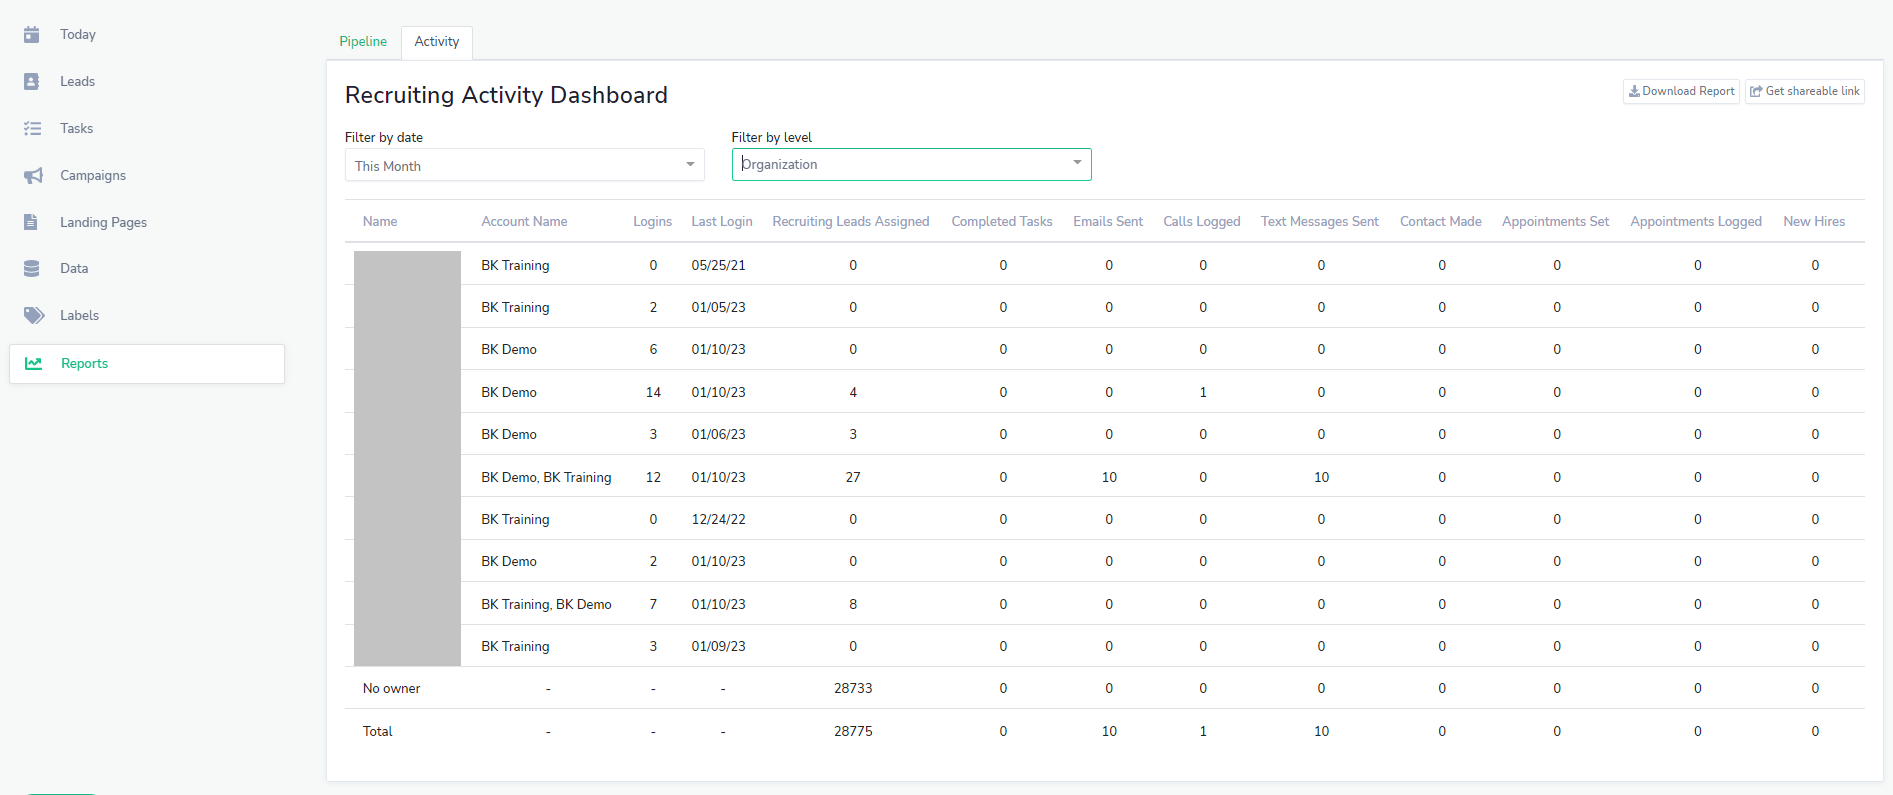1893x795 pixels.
Task: Expand the Organization dropdown arrow
Action: click(1077, 162)
